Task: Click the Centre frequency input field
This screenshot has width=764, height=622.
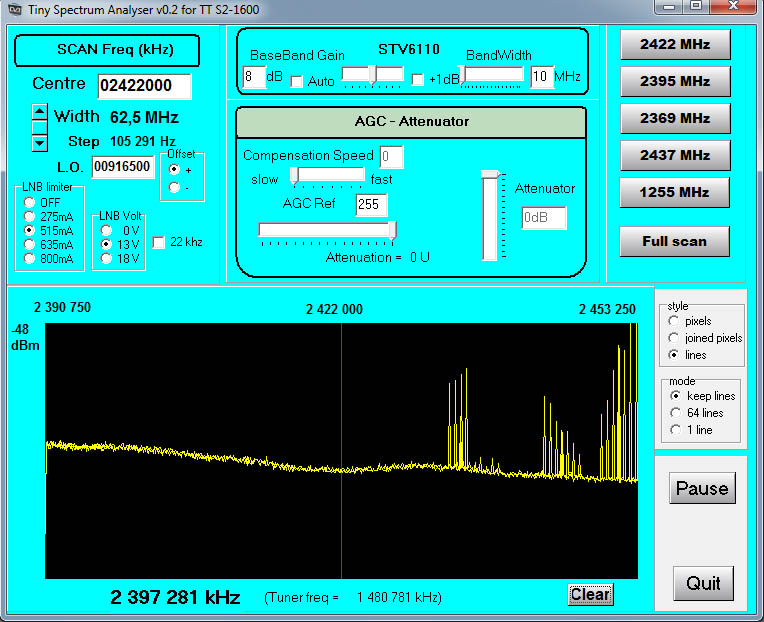Action: (x=144, y=86)
